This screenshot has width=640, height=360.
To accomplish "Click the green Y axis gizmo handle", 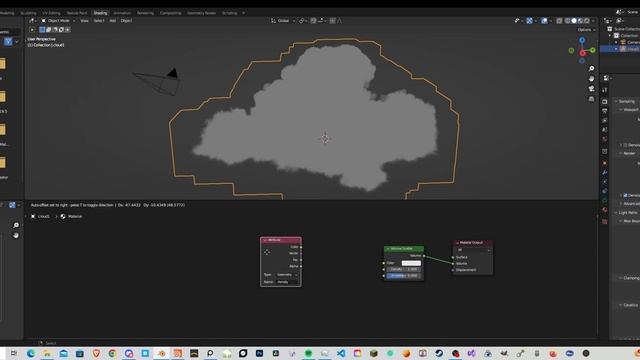I will click(x=593, y=50).
